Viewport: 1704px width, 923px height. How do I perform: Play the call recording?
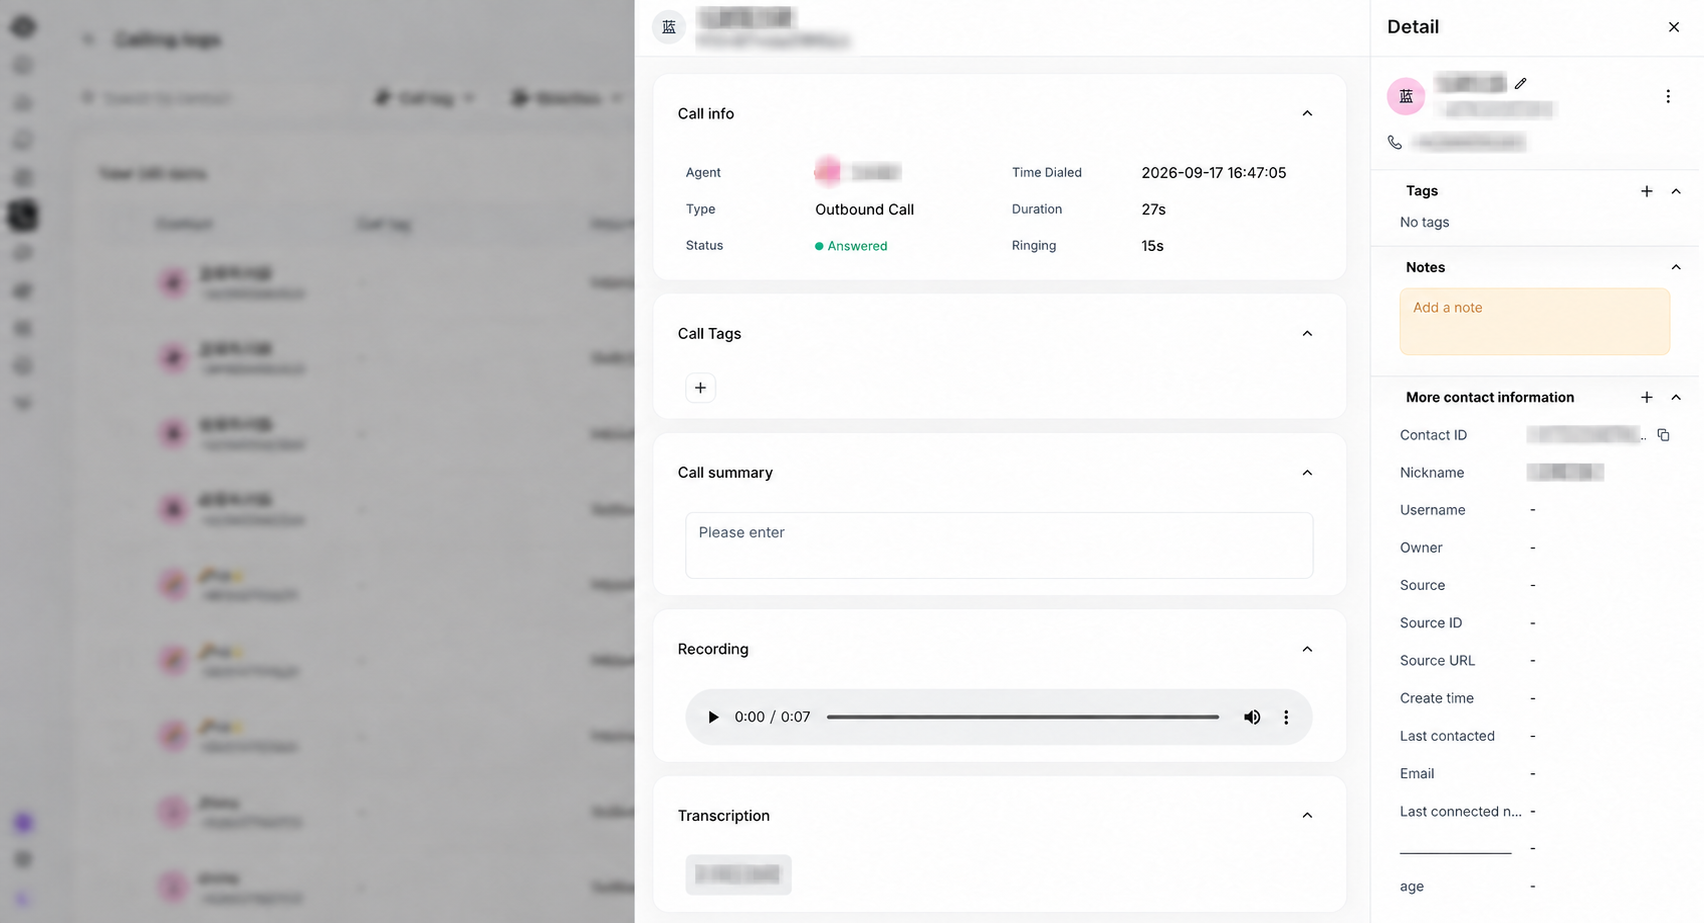click(x=713, y=717)
